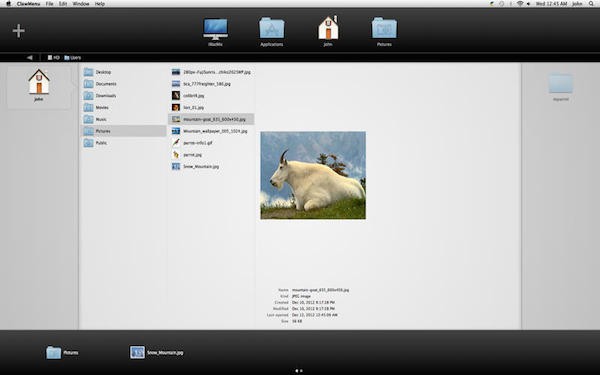The image size is (600, 375).
Task: Select the parrot.jpg file
Action: click(x=211, y=155)
